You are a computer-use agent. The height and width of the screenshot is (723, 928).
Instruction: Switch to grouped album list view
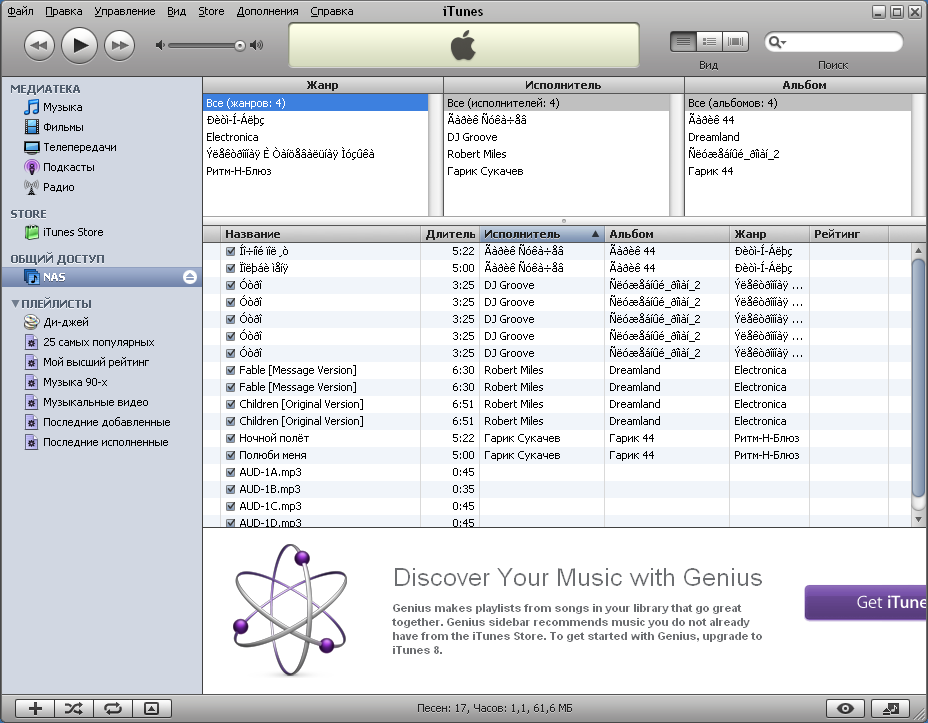[709, 41]
